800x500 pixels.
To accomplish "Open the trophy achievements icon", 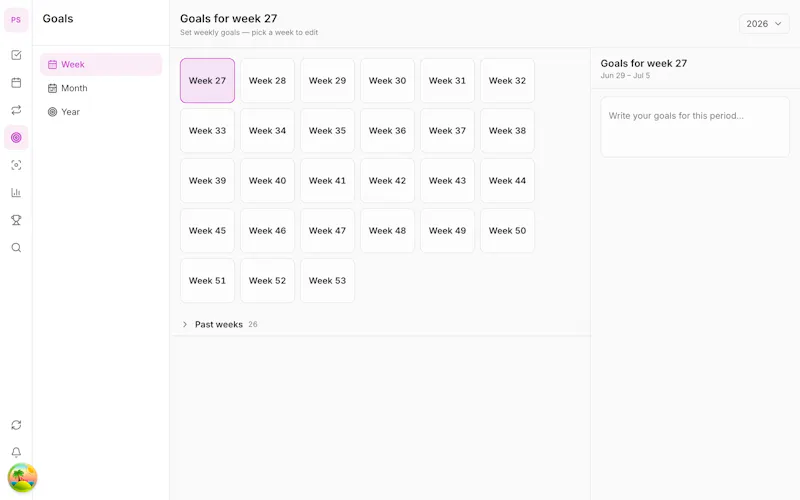I will click(x=16, y=220).
